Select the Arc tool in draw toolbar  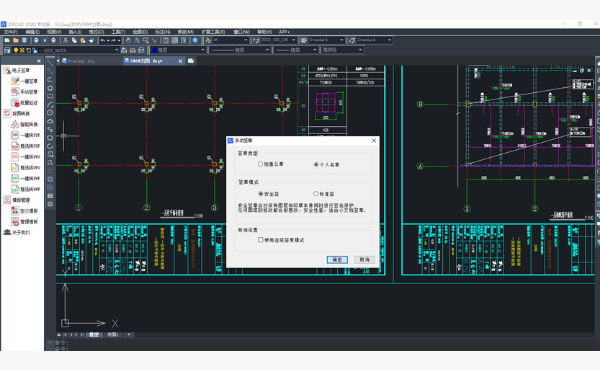pos(50,104)
